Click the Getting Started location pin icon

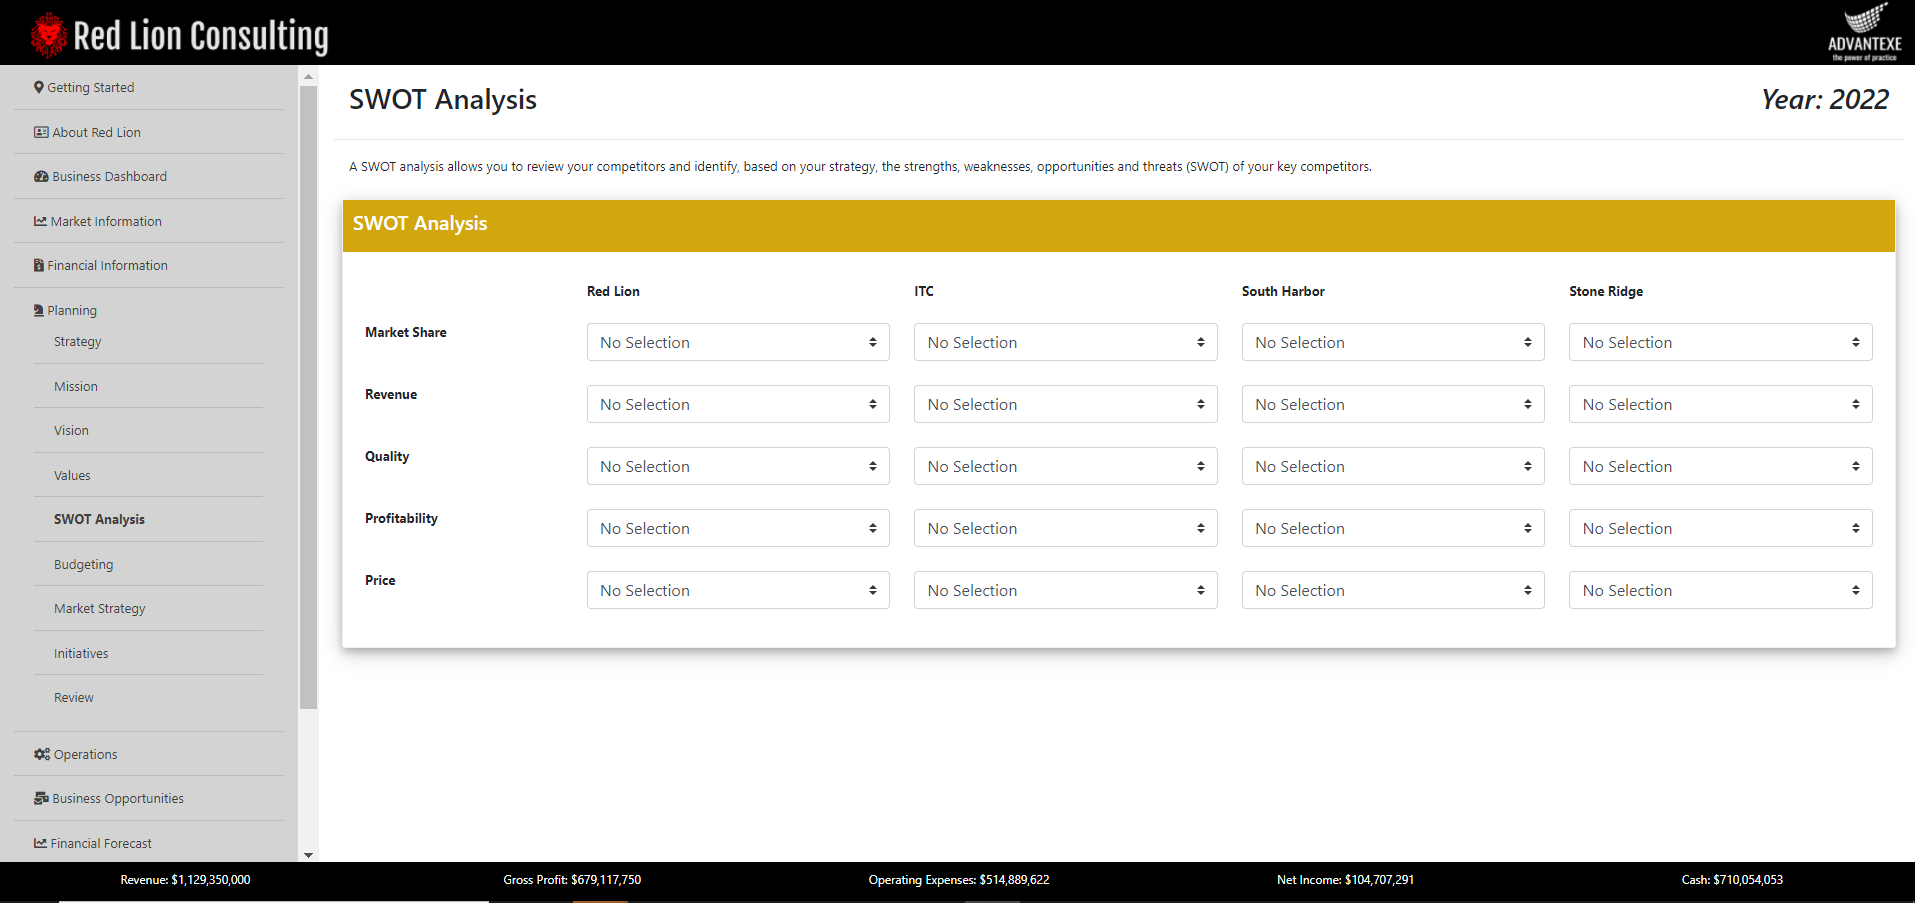(38, 87)
